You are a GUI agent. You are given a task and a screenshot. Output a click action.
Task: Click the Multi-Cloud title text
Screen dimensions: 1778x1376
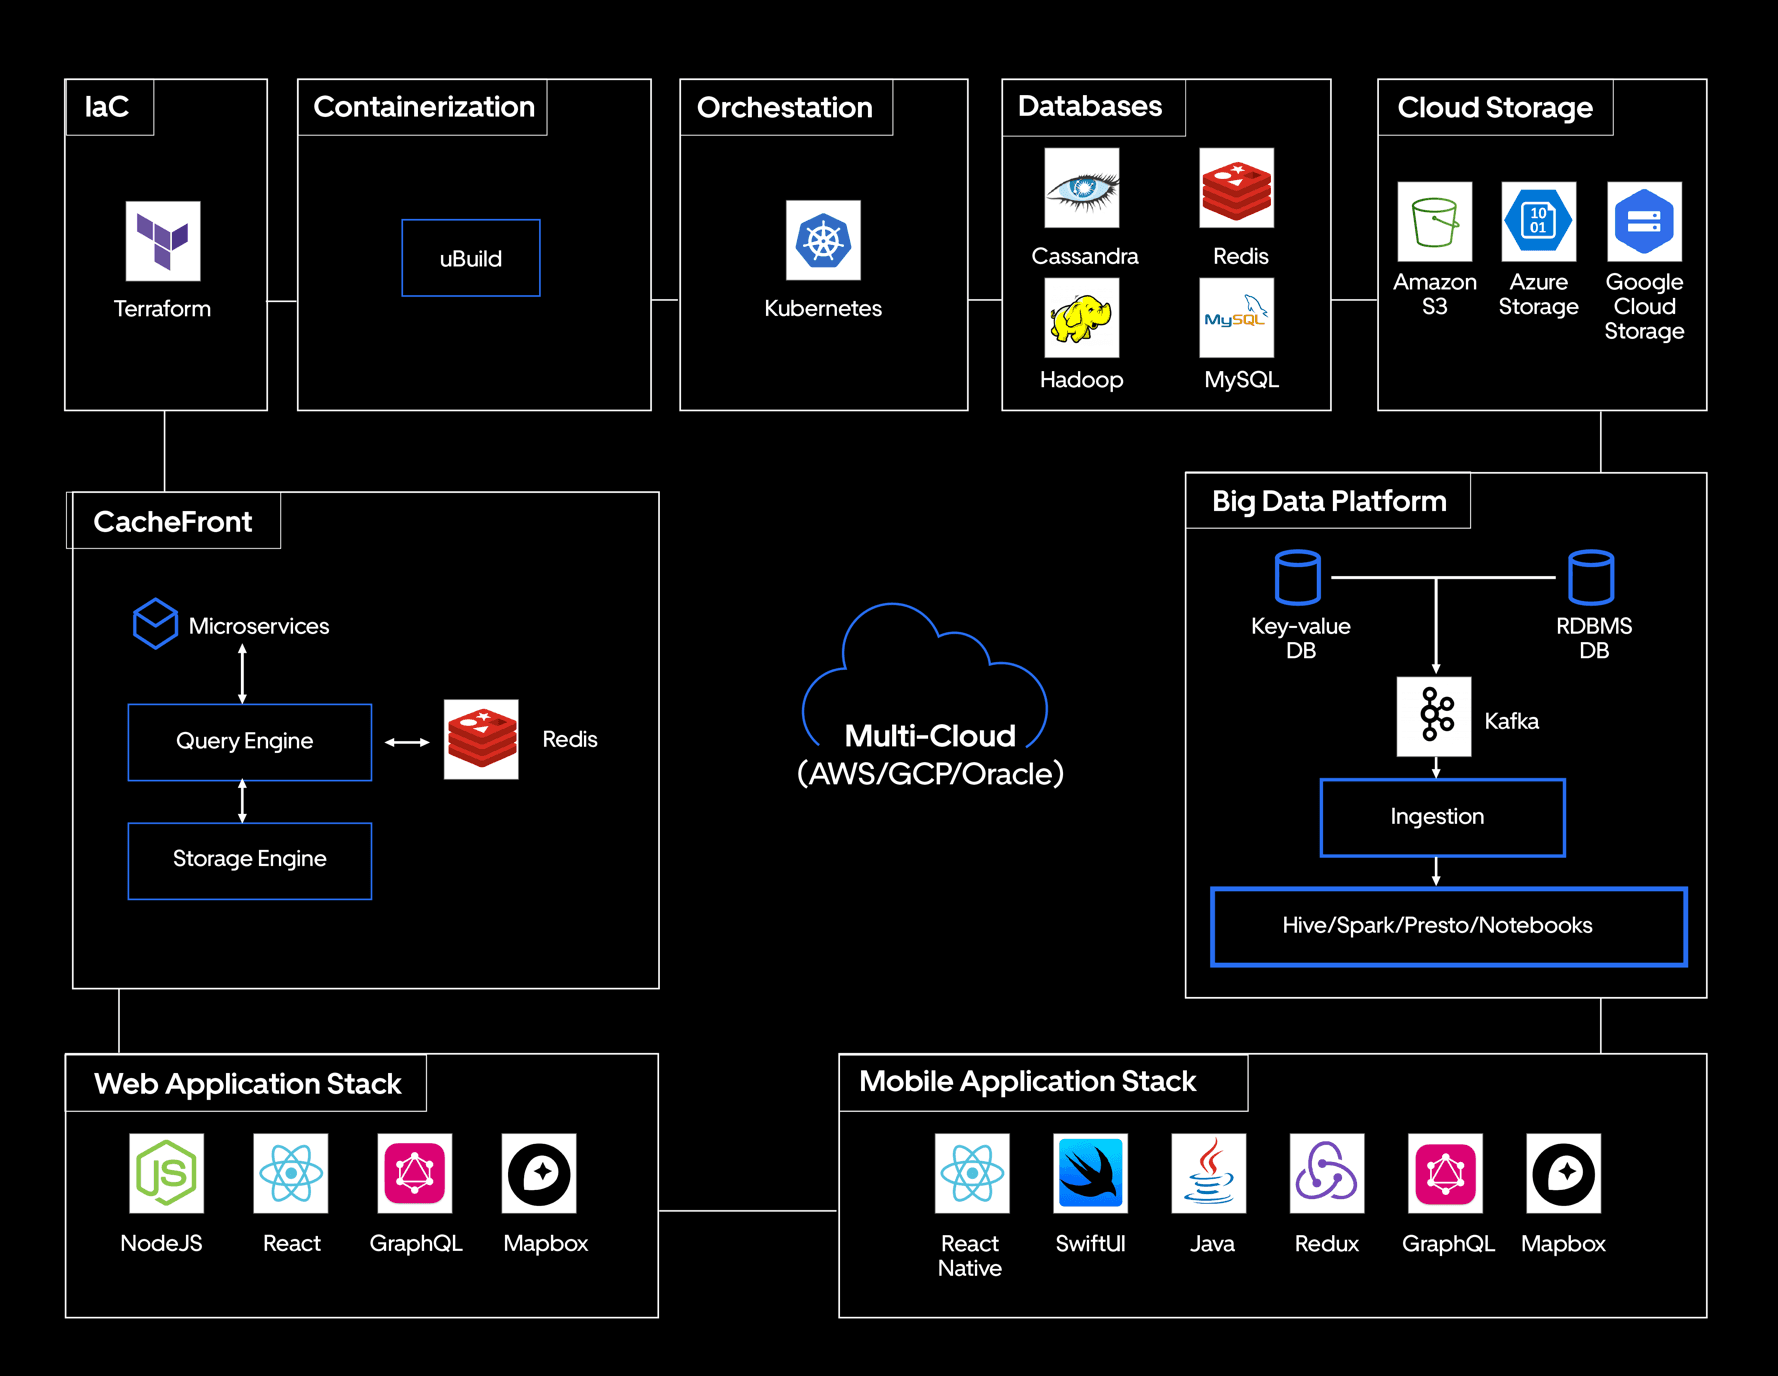[x=930, y=736]
